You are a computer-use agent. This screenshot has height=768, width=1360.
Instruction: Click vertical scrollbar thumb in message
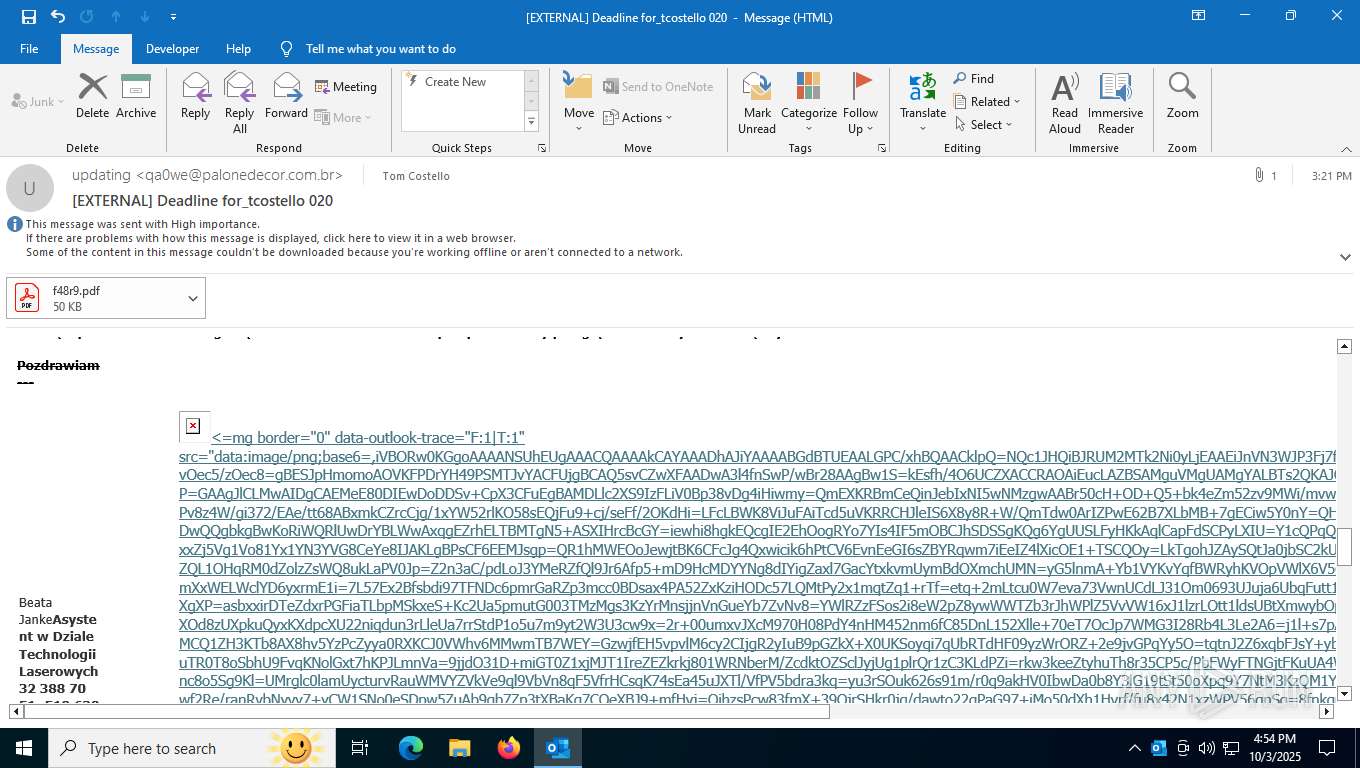[x=1345, y=547]
